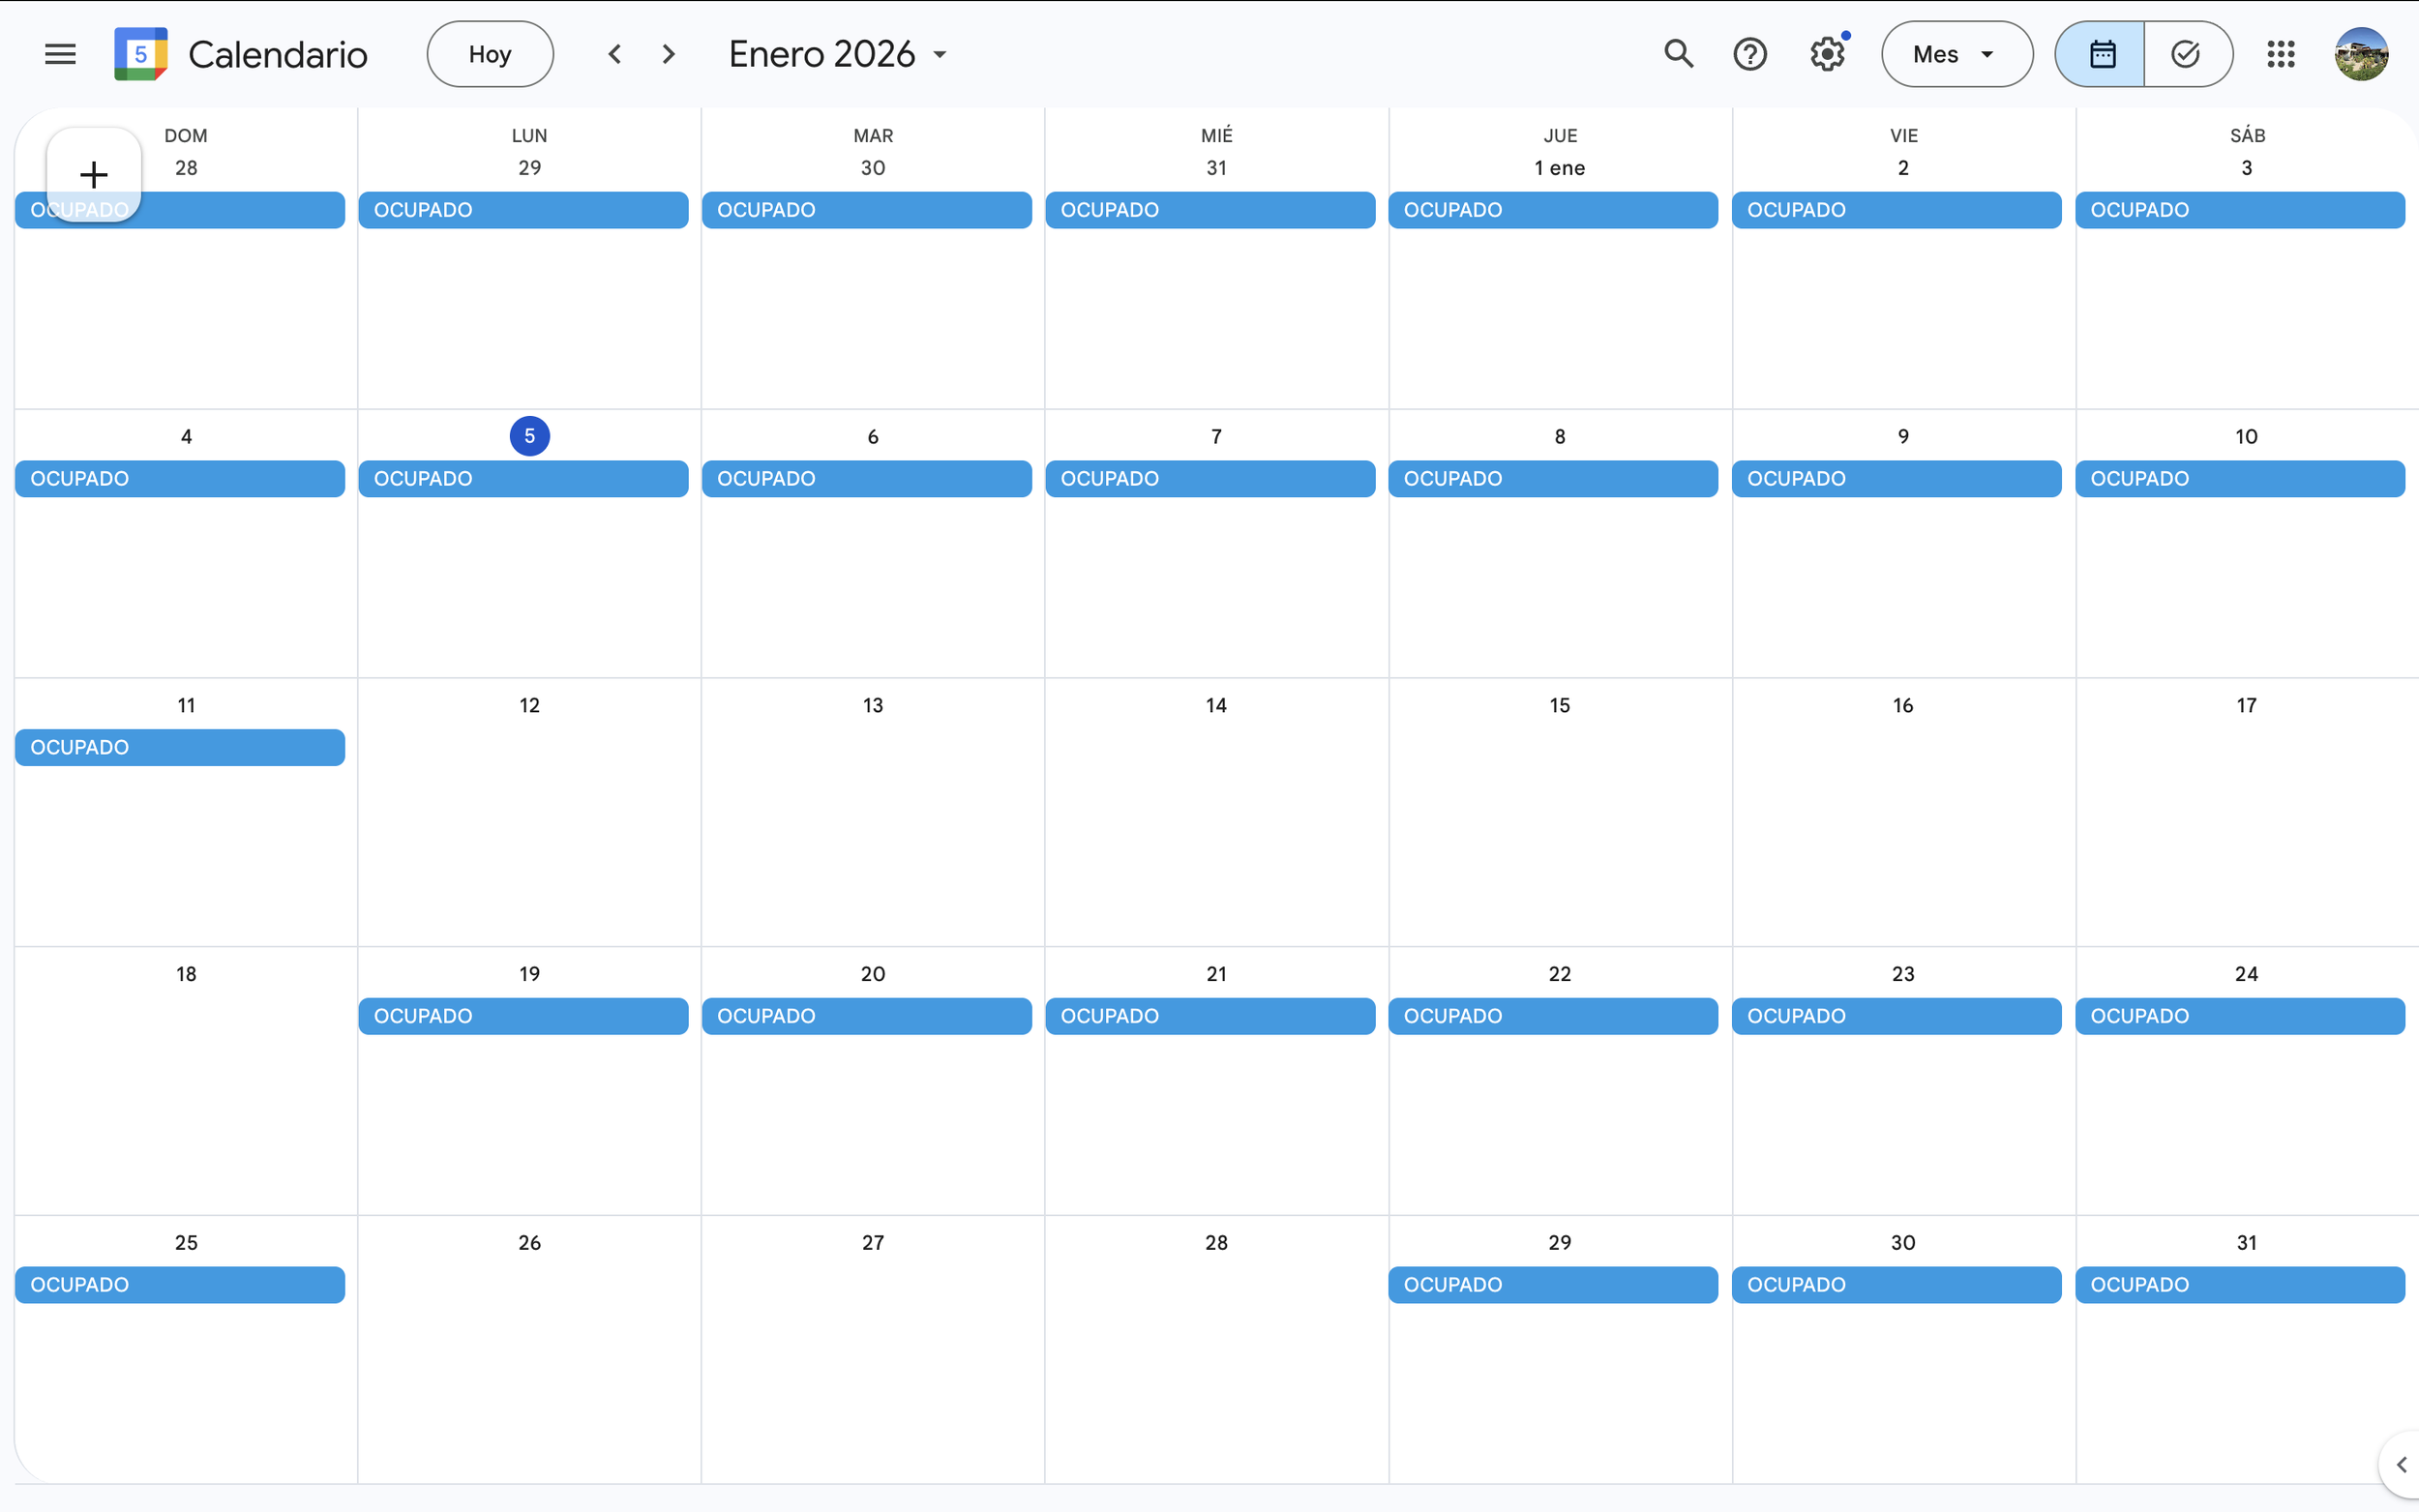Image resolution: width=2419 pixels, height=1512 pixels.
Task: Open the main menu hamburger icon
Action: [x=60, y=54]
